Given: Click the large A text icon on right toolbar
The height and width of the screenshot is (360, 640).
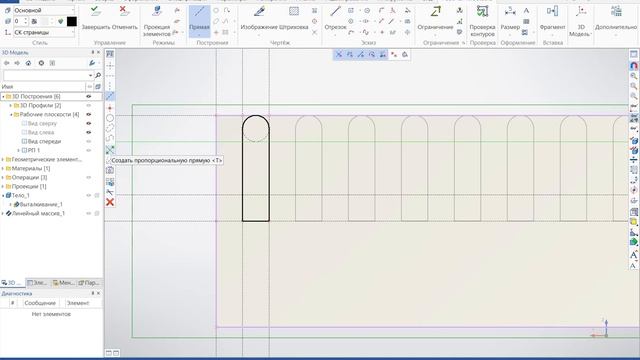Looking at the screenshot, I should point(633,255).
